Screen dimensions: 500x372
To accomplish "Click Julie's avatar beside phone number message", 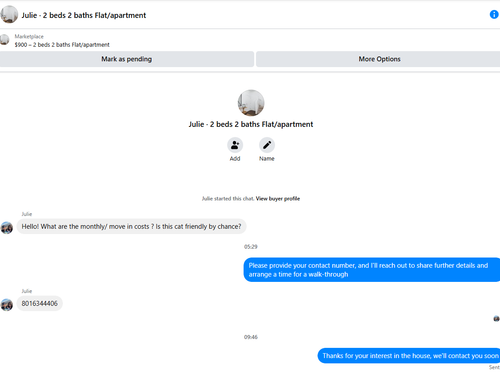I will (7, 305).
